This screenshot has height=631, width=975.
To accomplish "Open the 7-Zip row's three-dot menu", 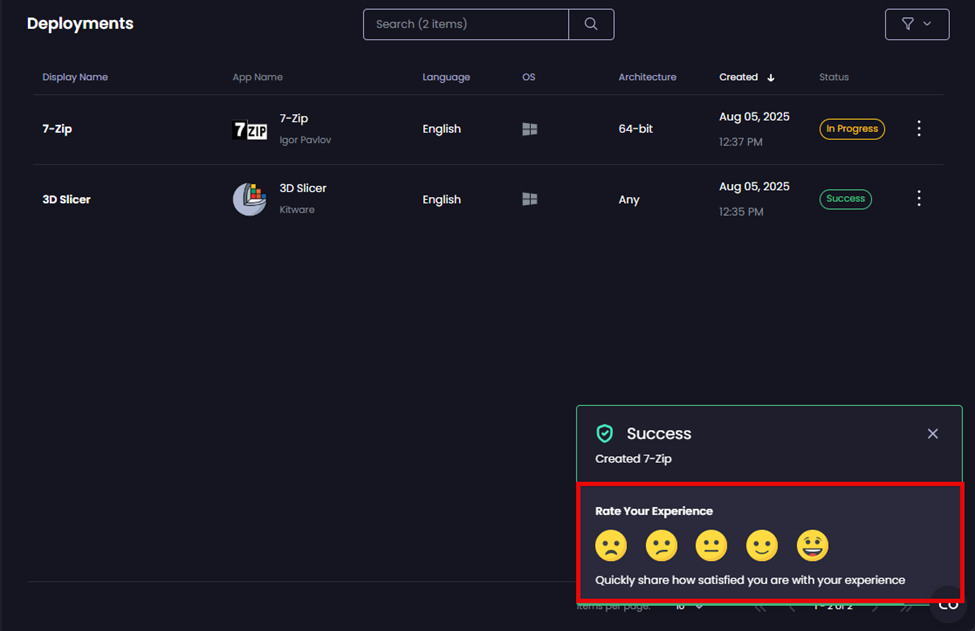I will pos(919,128).
